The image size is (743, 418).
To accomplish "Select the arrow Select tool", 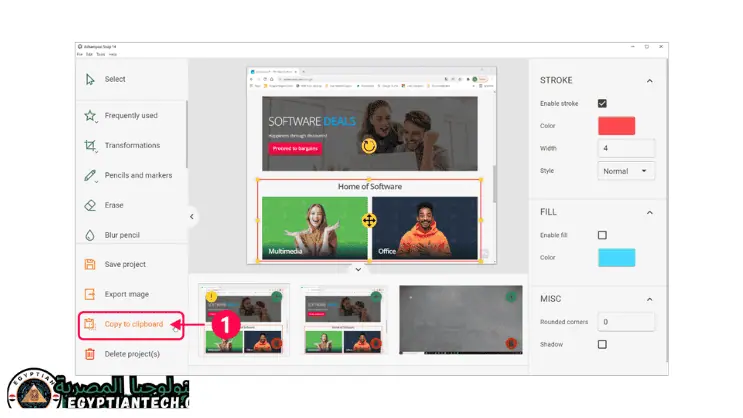I will click(x=90, y=79).
